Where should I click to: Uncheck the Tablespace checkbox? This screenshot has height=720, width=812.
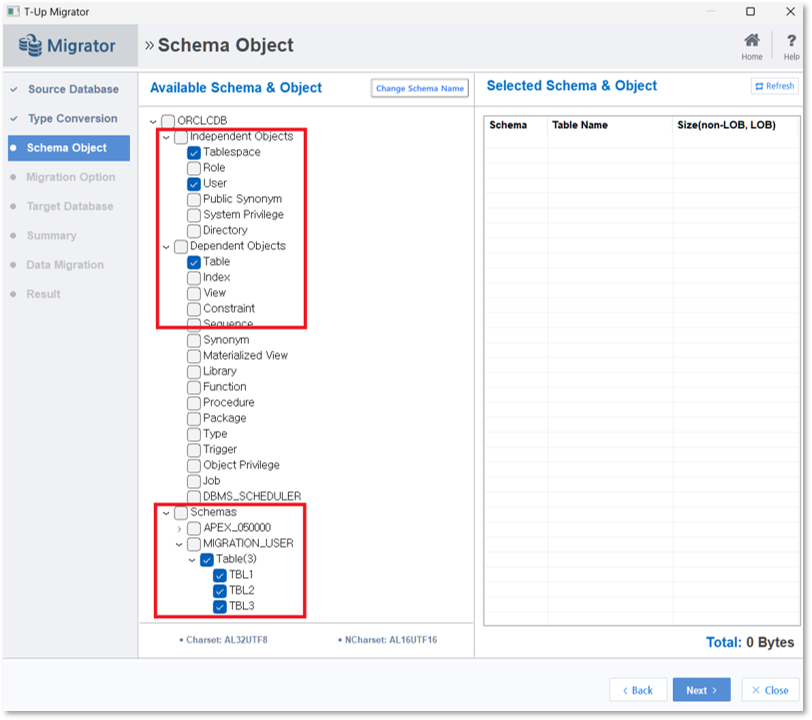[x=194, y=153]
